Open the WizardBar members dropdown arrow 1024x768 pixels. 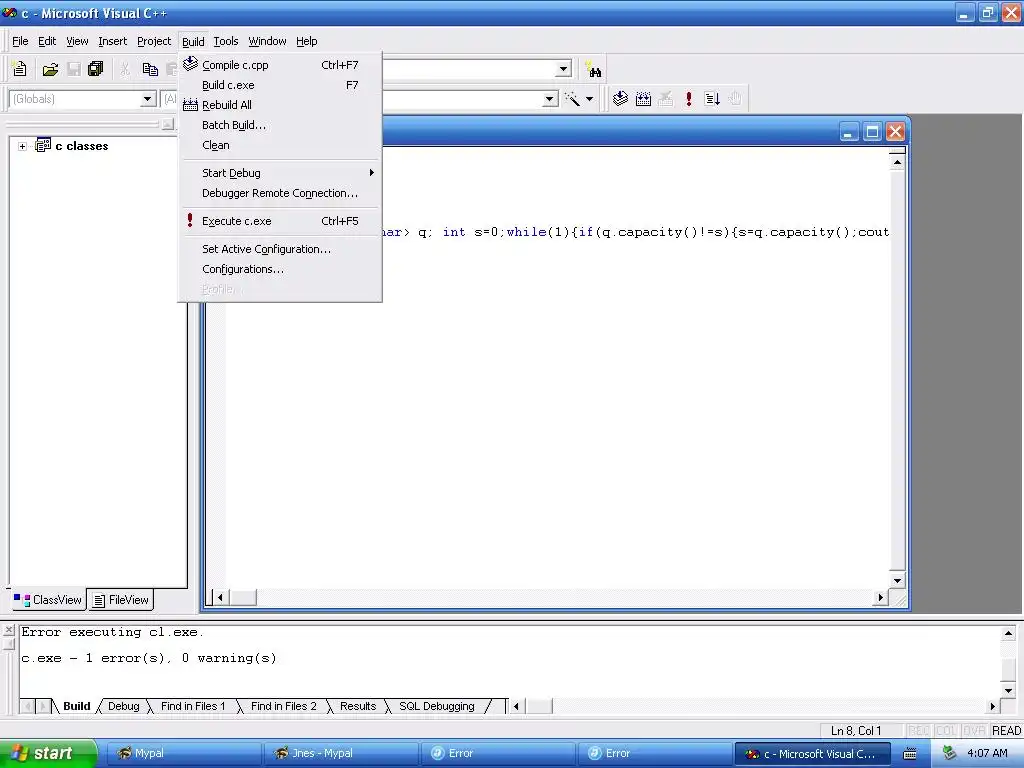[550, 99]
